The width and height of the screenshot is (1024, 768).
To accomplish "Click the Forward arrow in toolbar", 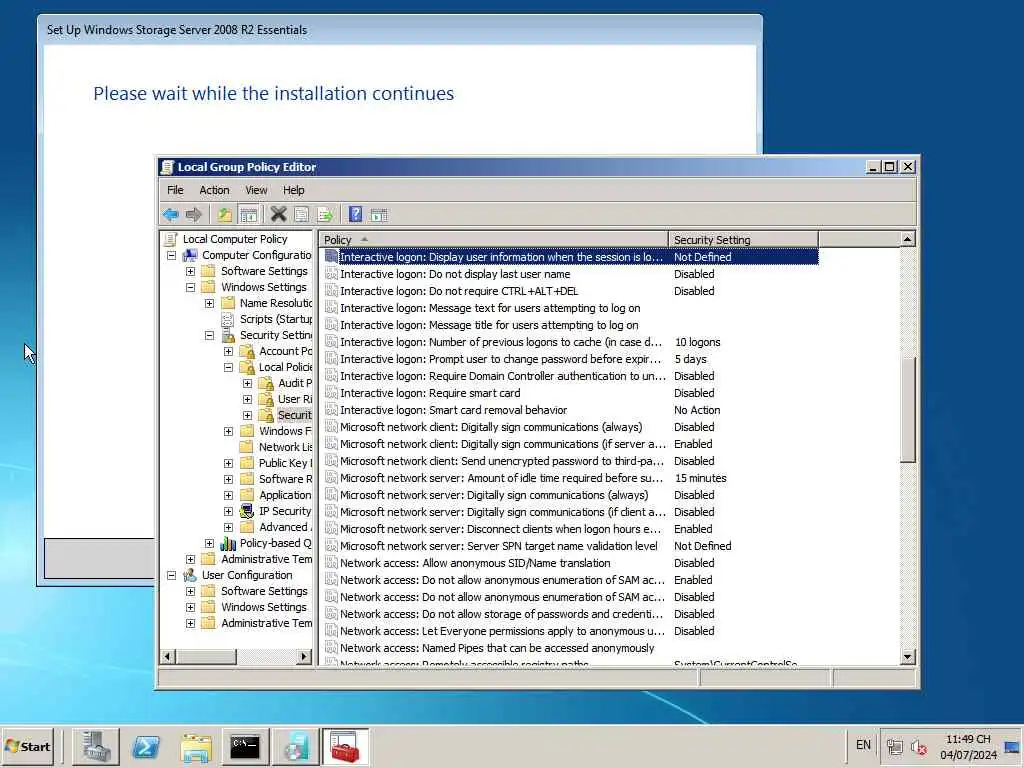I will tap(193, 214).
